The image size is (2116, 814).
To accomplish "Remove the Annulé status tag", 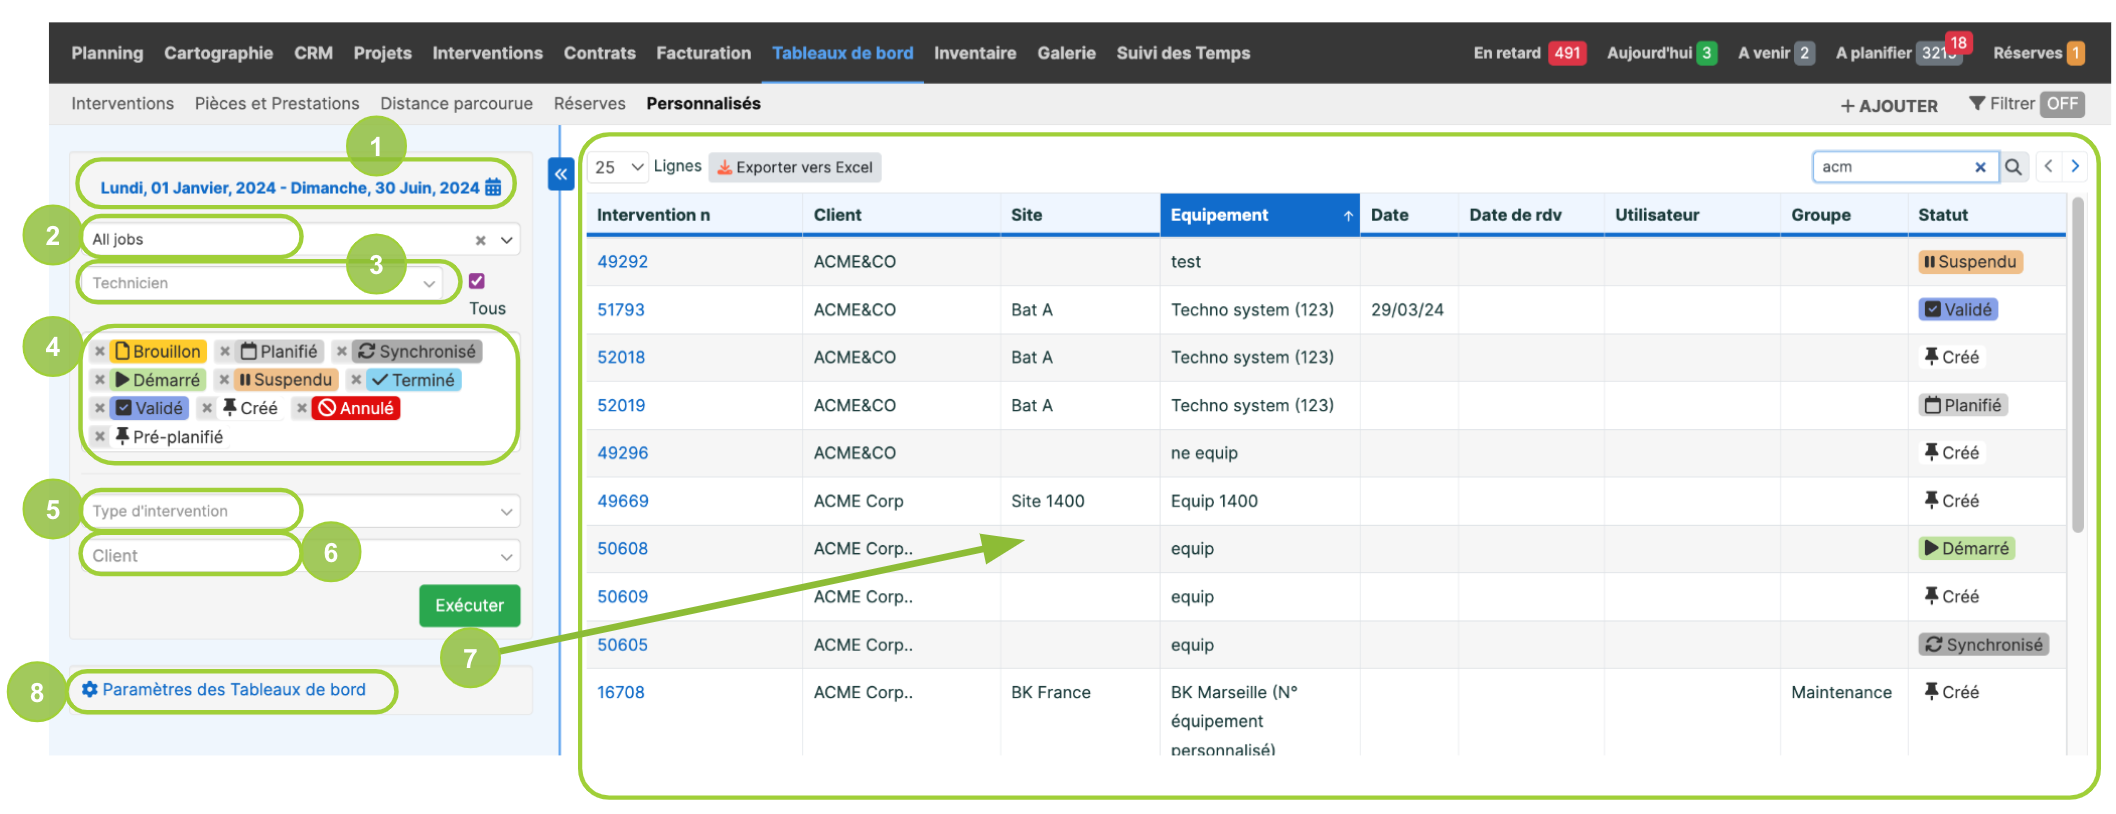I will click(302, 408).
